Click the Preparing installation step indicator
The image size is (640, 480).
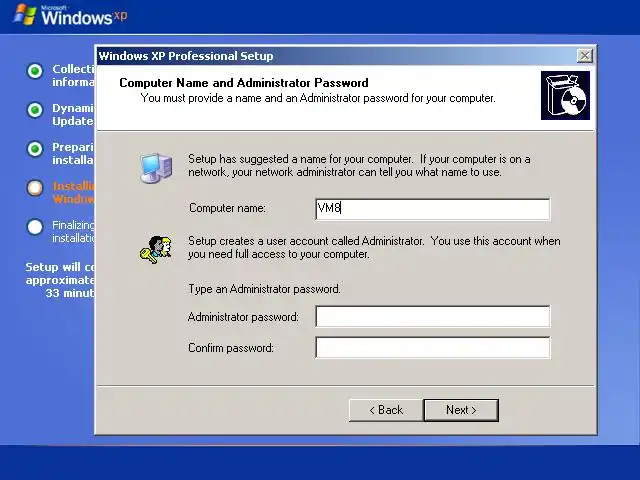(x=35, y=149)
